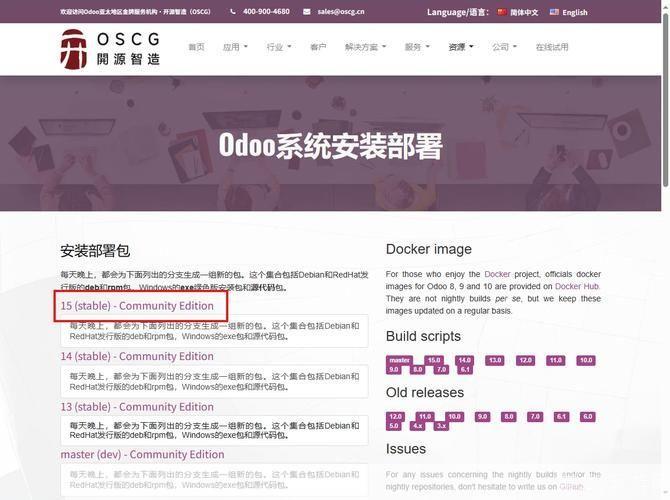
Task: Follow the Docker project link
Action: coord(497,274)
